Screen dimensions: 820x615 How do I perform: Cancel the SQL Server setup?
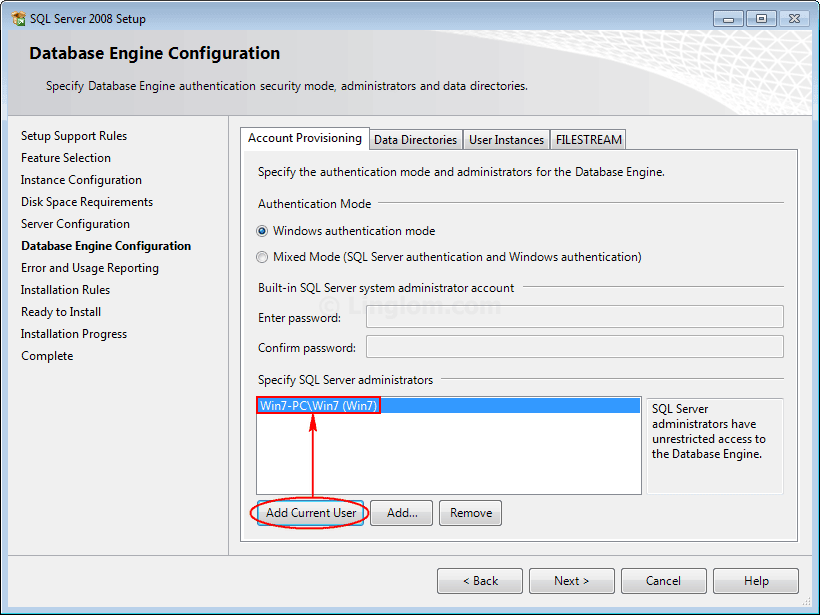[664, 581]
